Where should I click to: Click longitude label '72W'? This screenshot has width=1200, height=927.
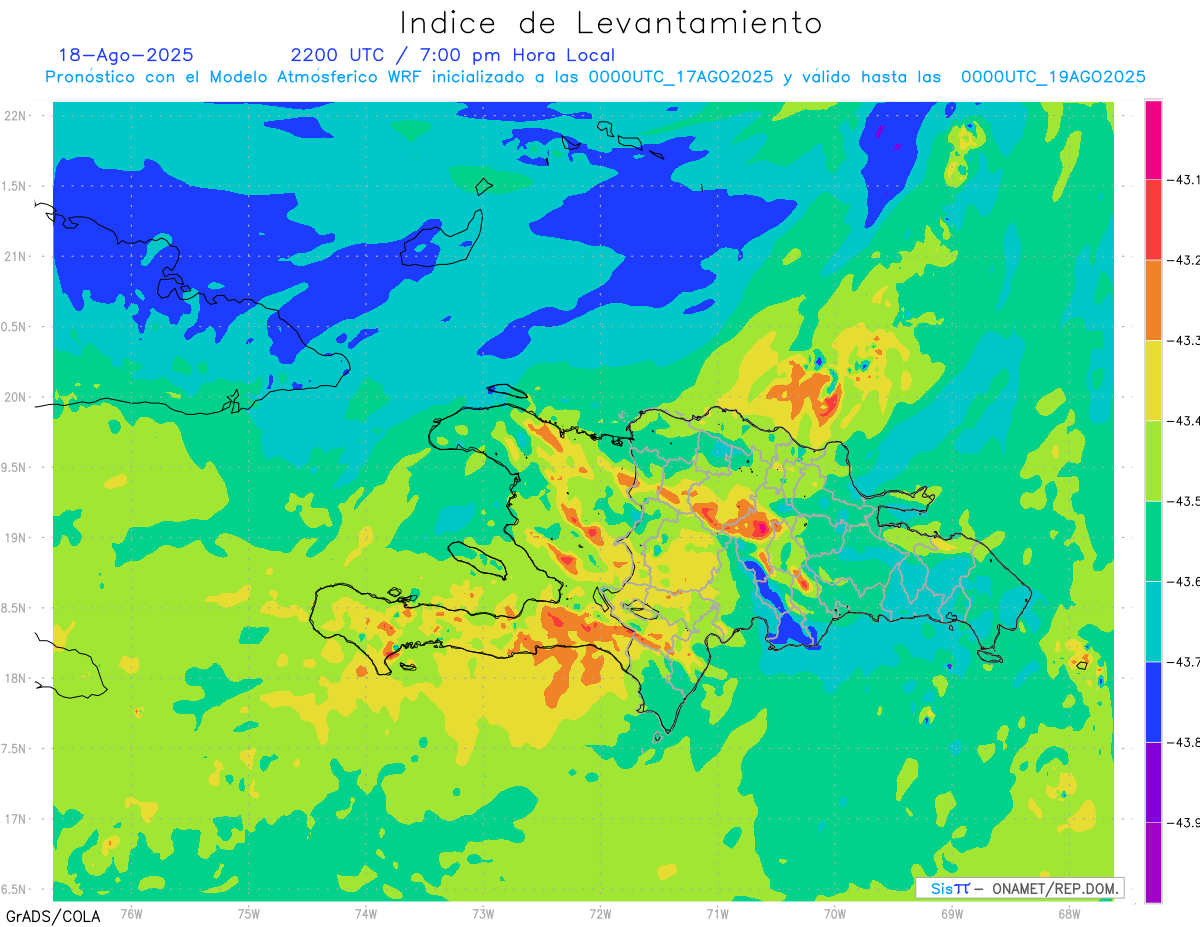(x=600, y=914)
